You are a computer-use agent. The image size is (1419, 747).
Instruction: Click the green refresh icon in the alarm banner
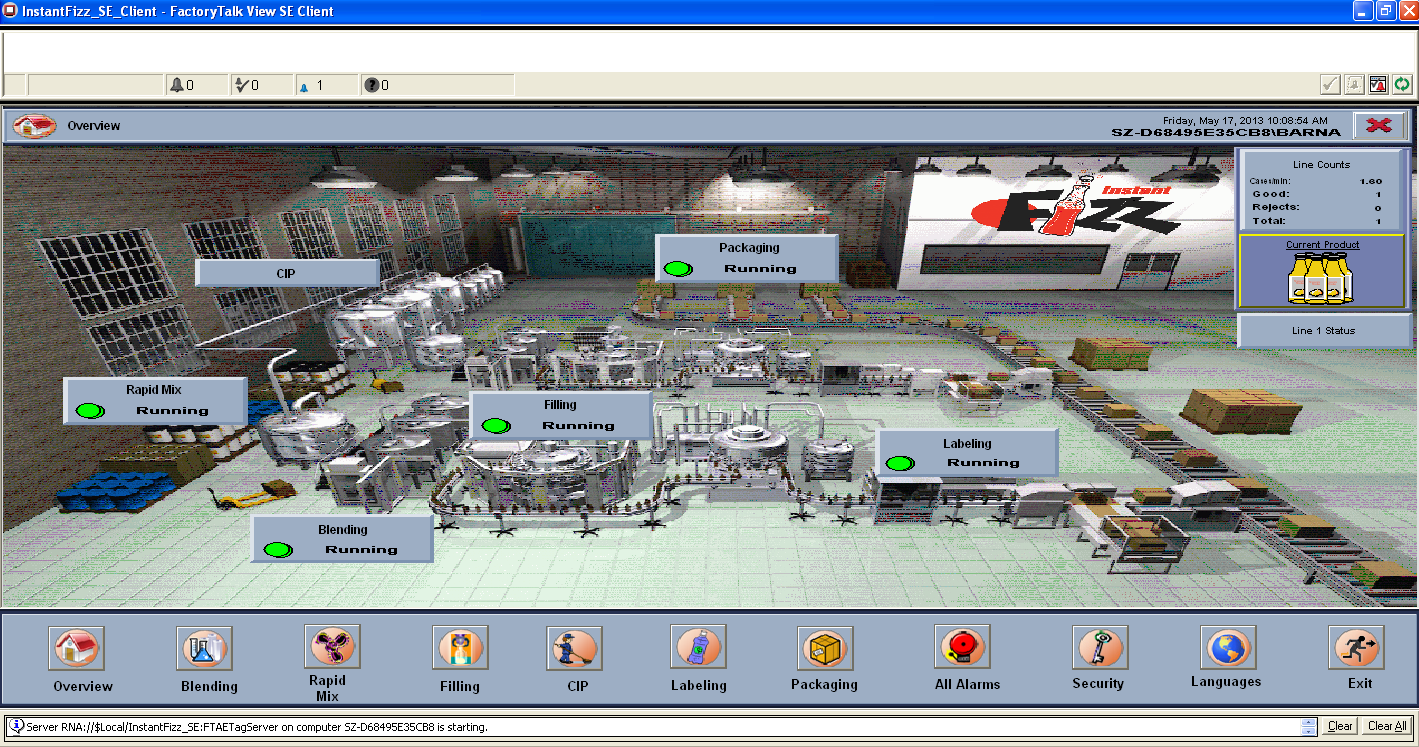(x=1402, y=85)
